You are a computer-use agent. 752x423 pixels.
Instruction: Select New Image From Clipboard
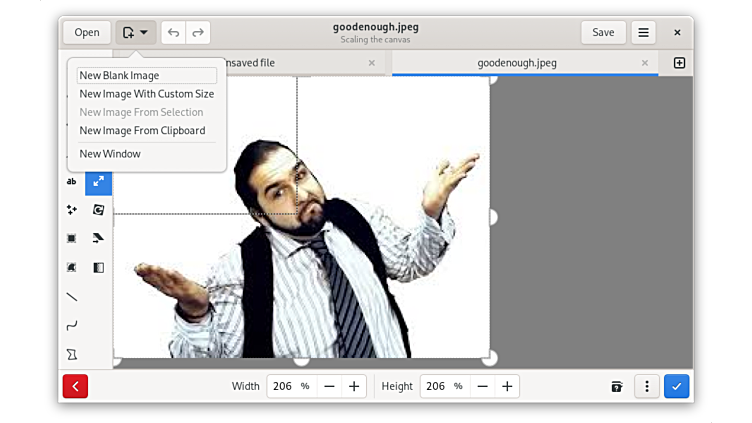[x=142, y=131]
